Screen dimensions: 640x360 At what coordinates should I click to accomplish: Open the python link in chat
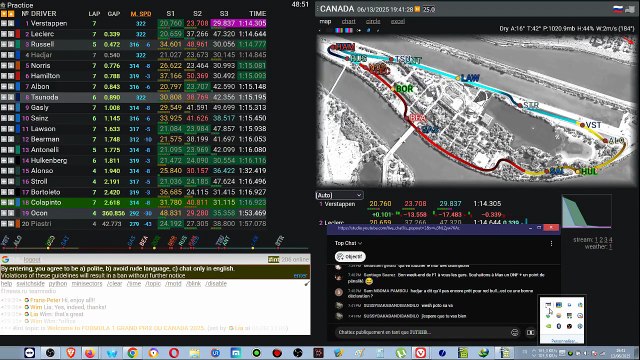point(58,284)
